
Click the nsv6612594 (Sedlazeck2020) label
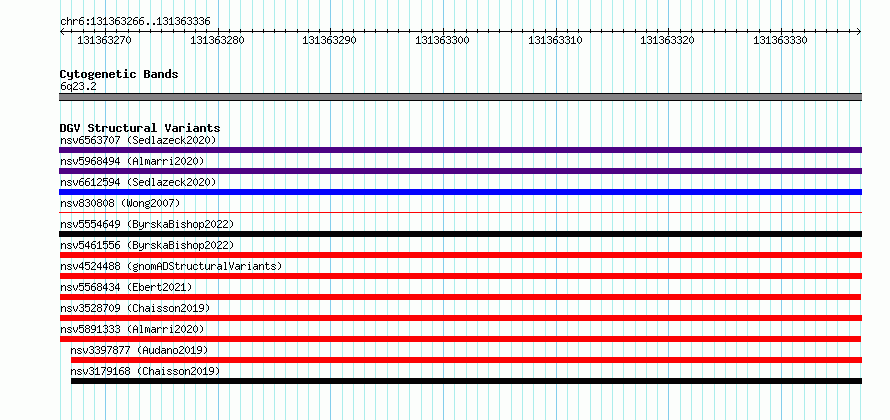click(138, 182)
